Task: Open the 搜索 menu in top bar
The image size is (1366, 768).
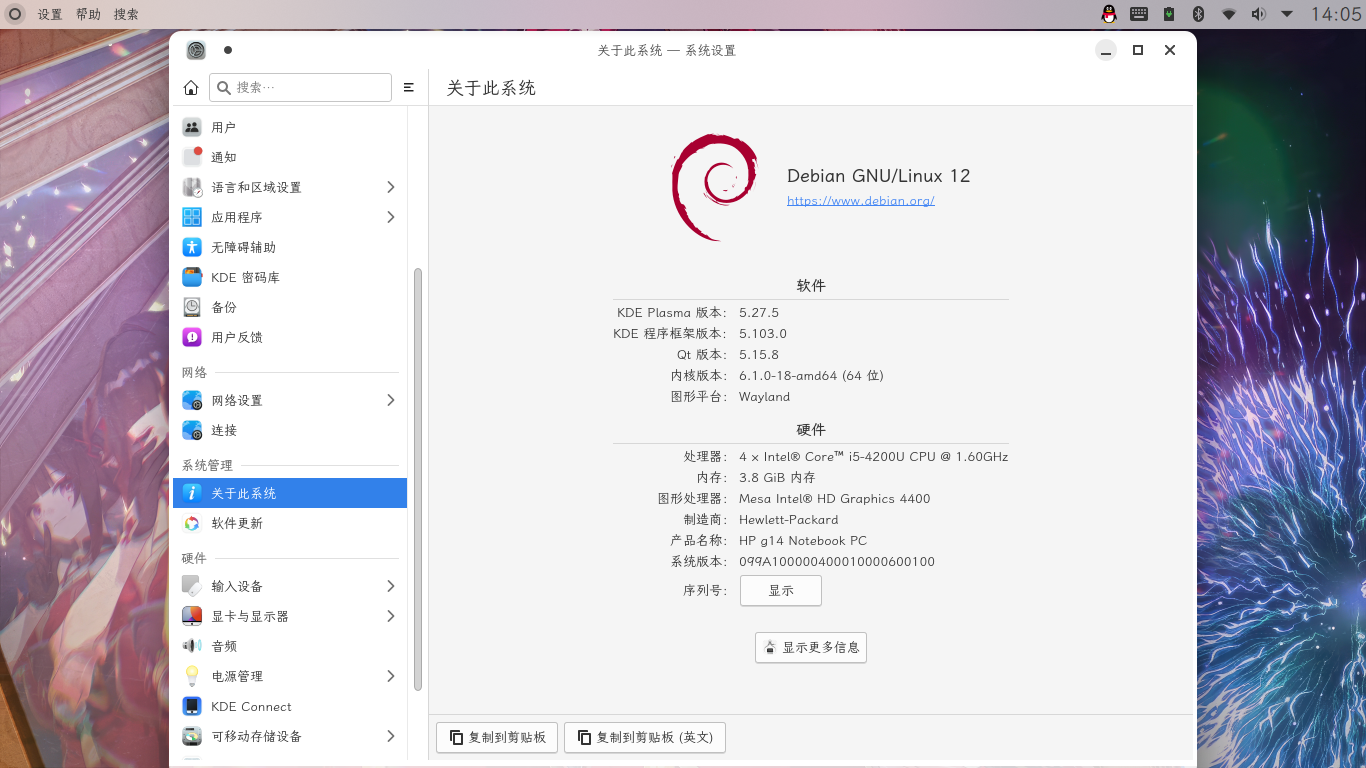Action: [126, 14]
